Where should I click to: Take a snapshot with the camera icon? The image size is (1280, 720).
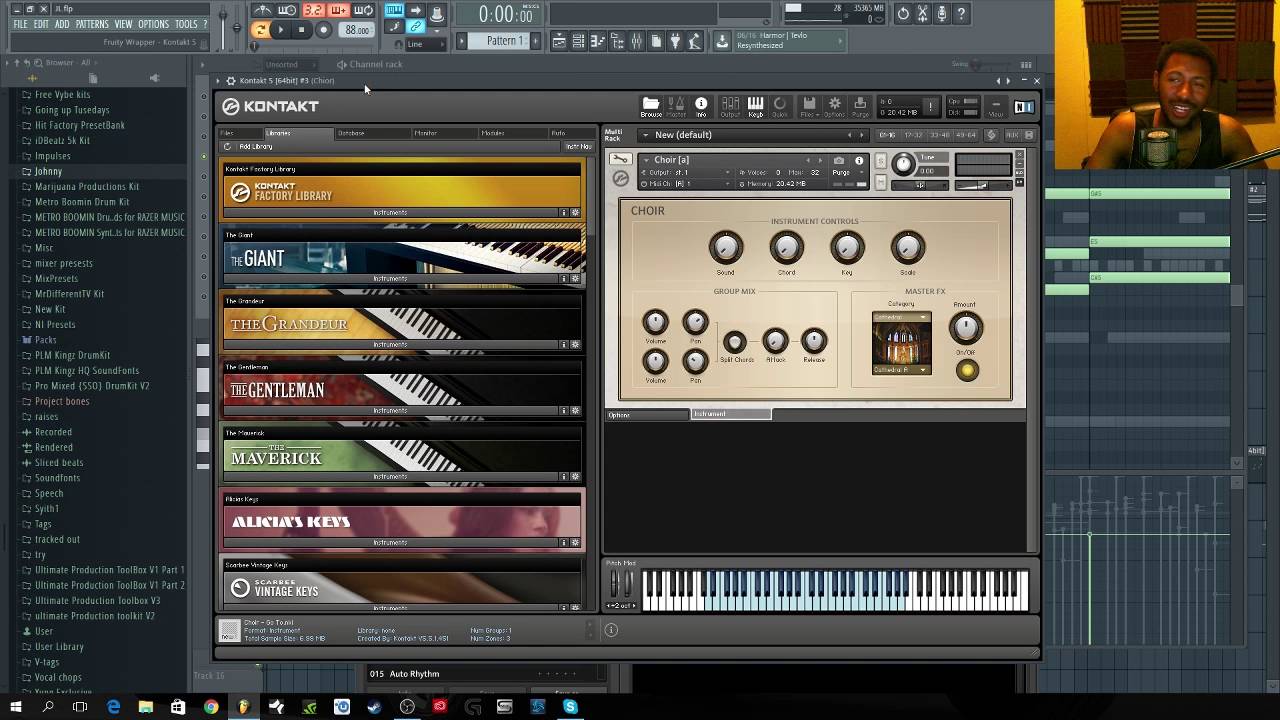pos(838,160)
